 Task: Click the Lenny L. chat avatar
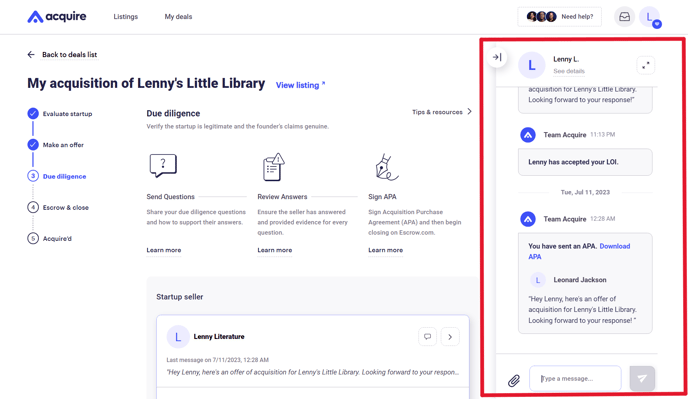(531, 65)
